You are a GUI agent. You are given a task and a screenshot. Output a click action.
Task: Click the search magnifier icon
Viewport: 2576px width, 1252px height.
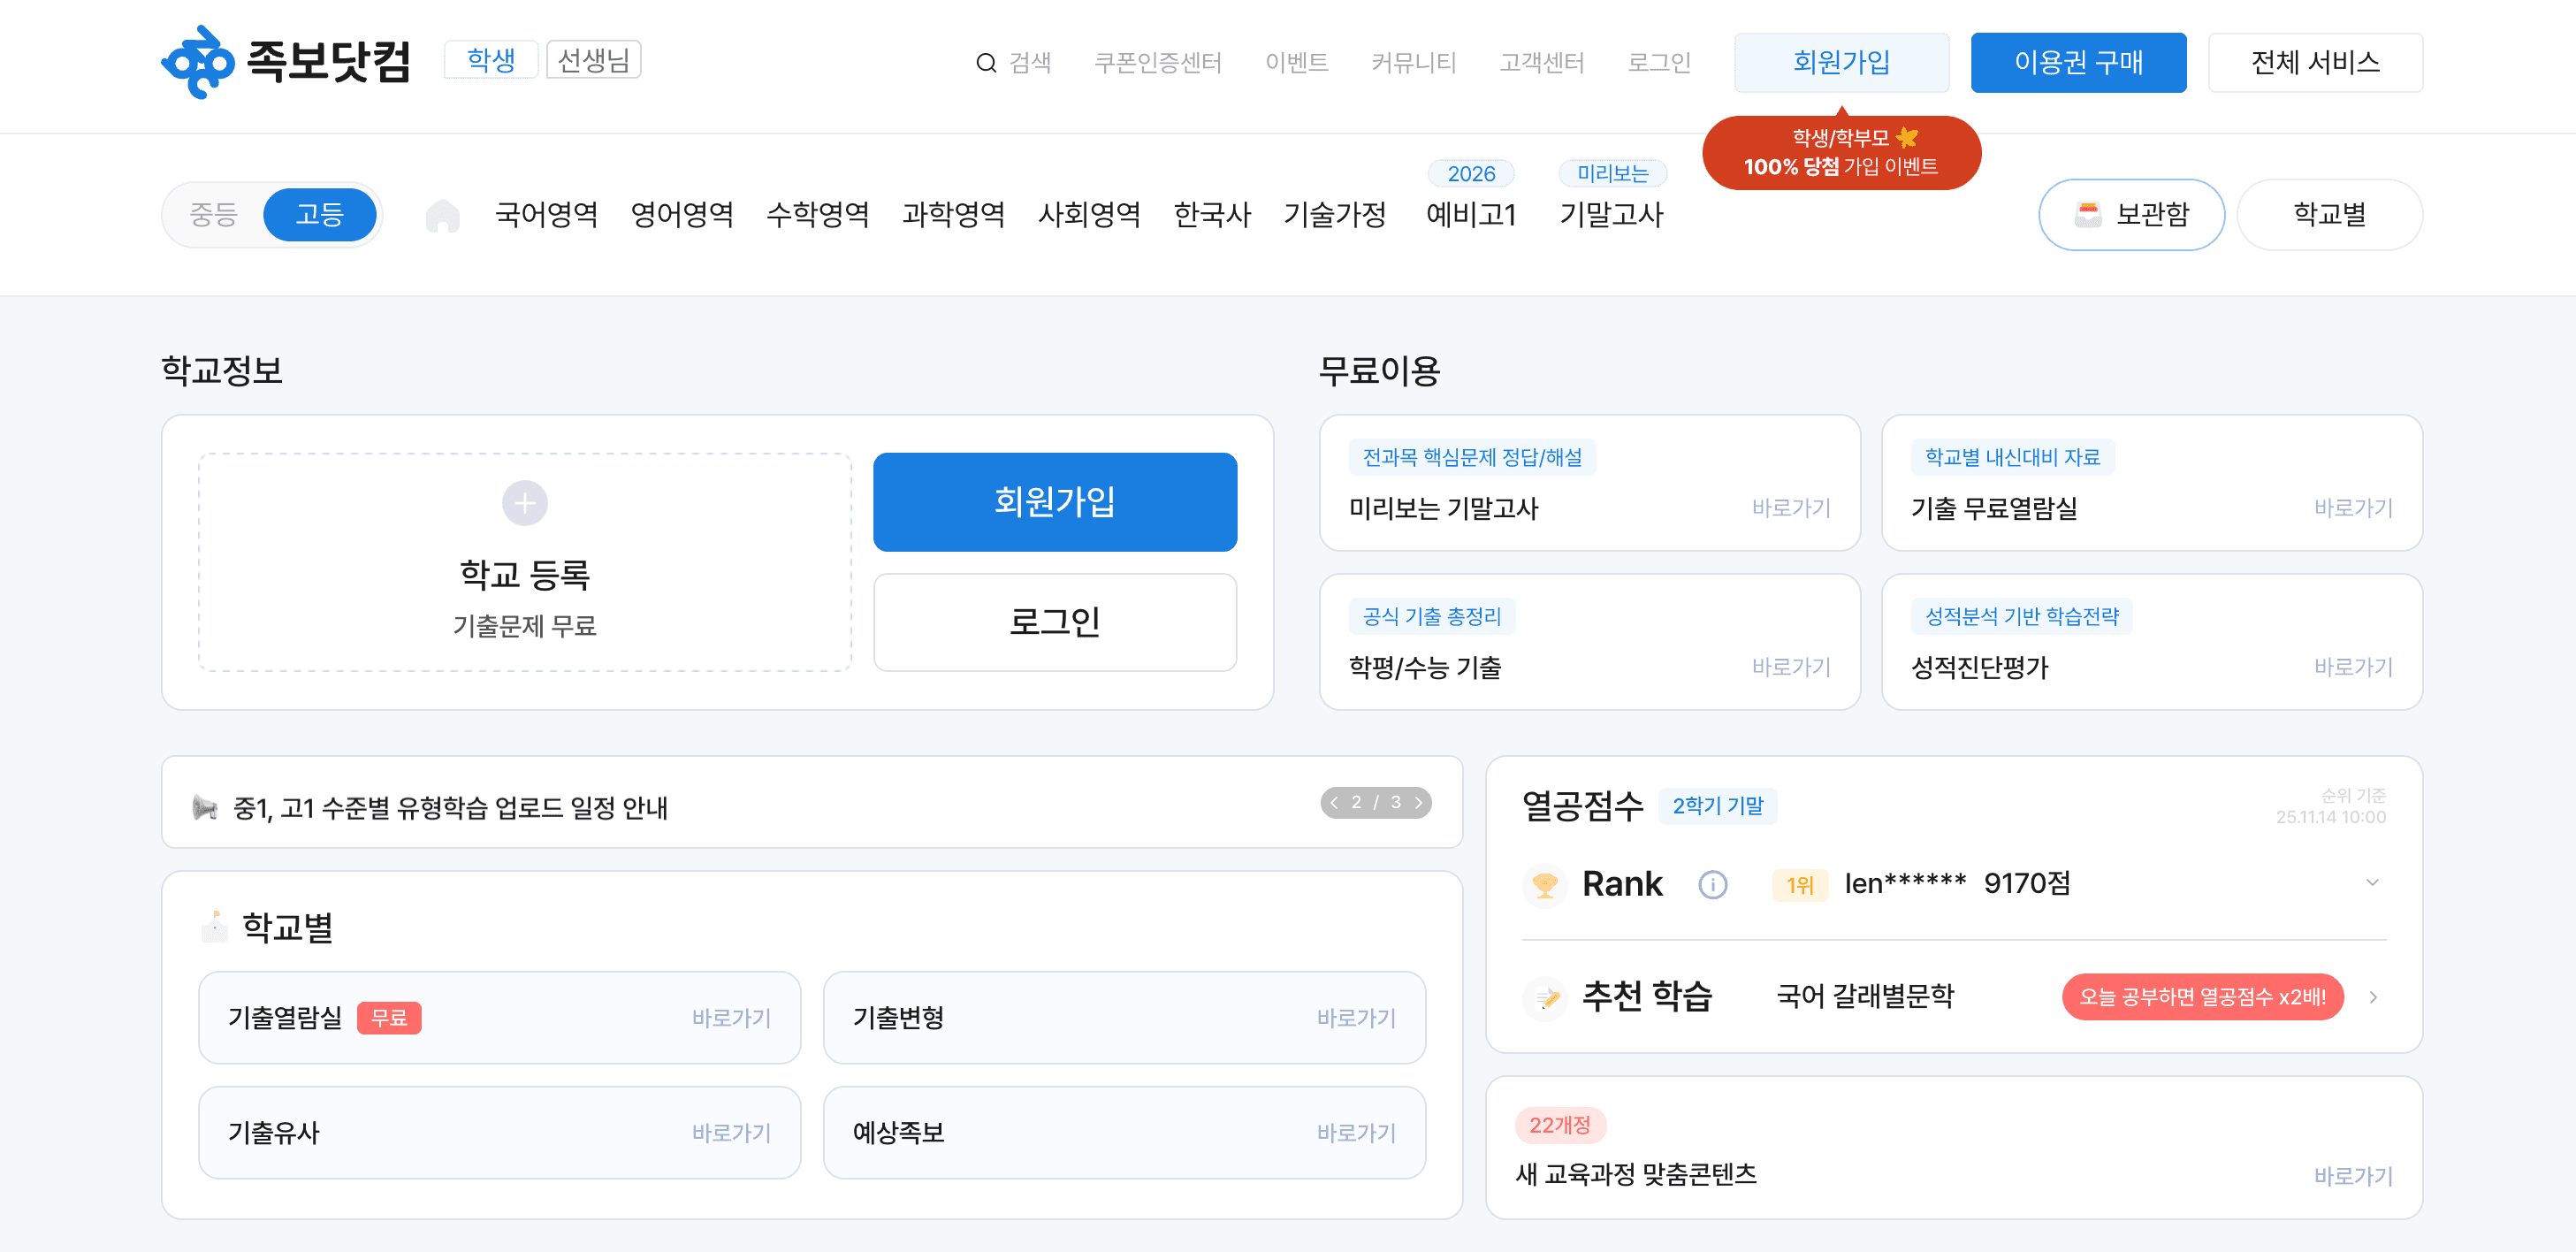[985, 63]
